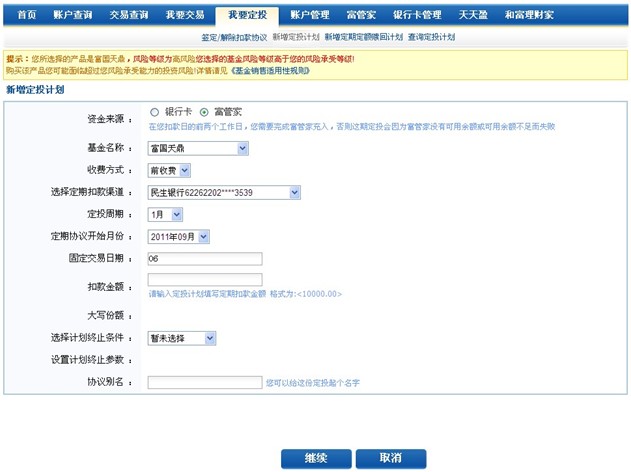
Task: Switch to the 银行卡管理 tab
Action: click(416, 15)
